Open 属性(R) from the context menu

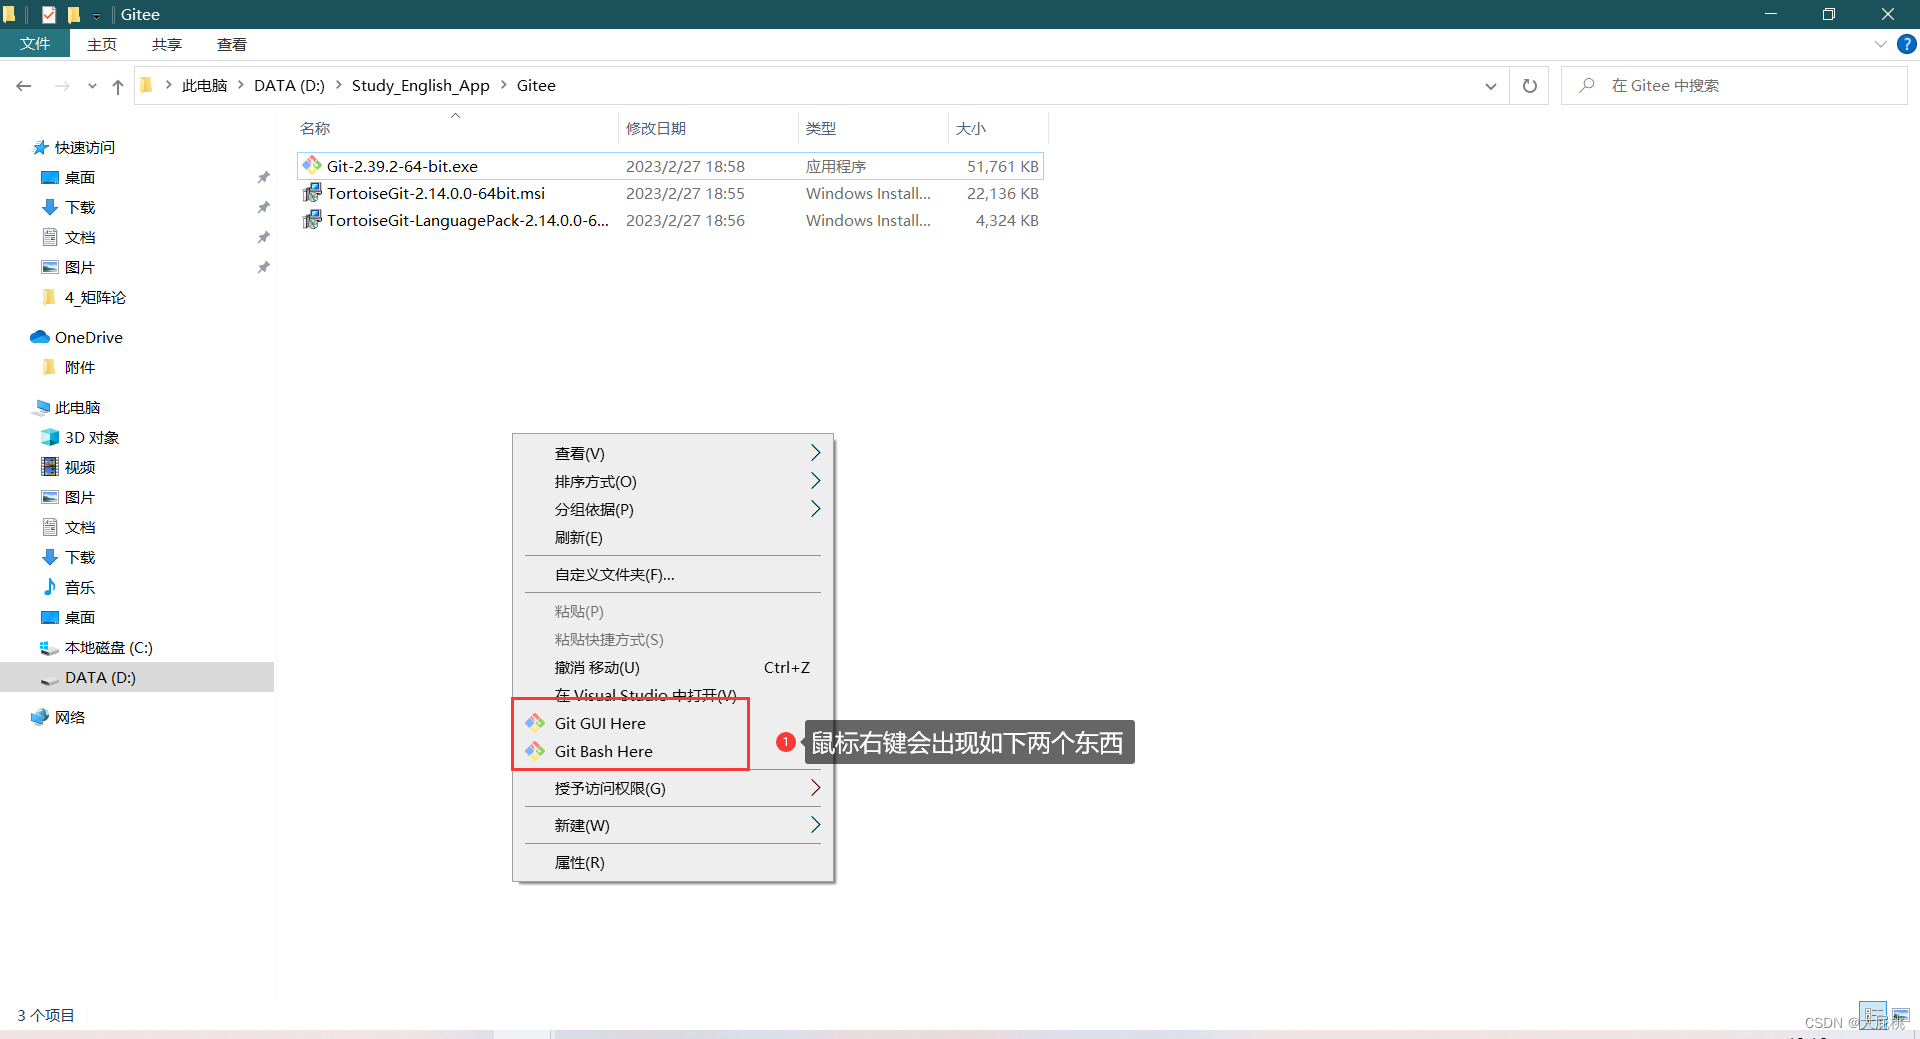point(672,862)
